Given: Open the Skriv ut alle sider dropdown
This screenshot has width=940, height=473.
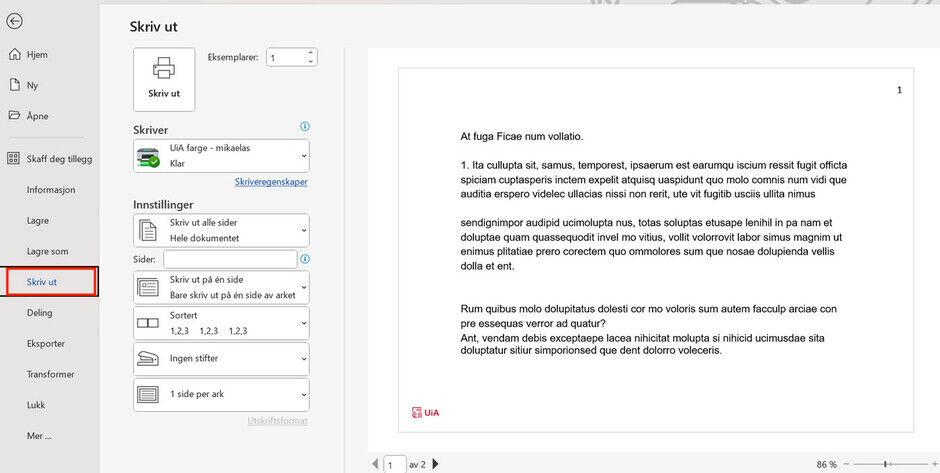Looking at the screenshot, I should point(221,230).
